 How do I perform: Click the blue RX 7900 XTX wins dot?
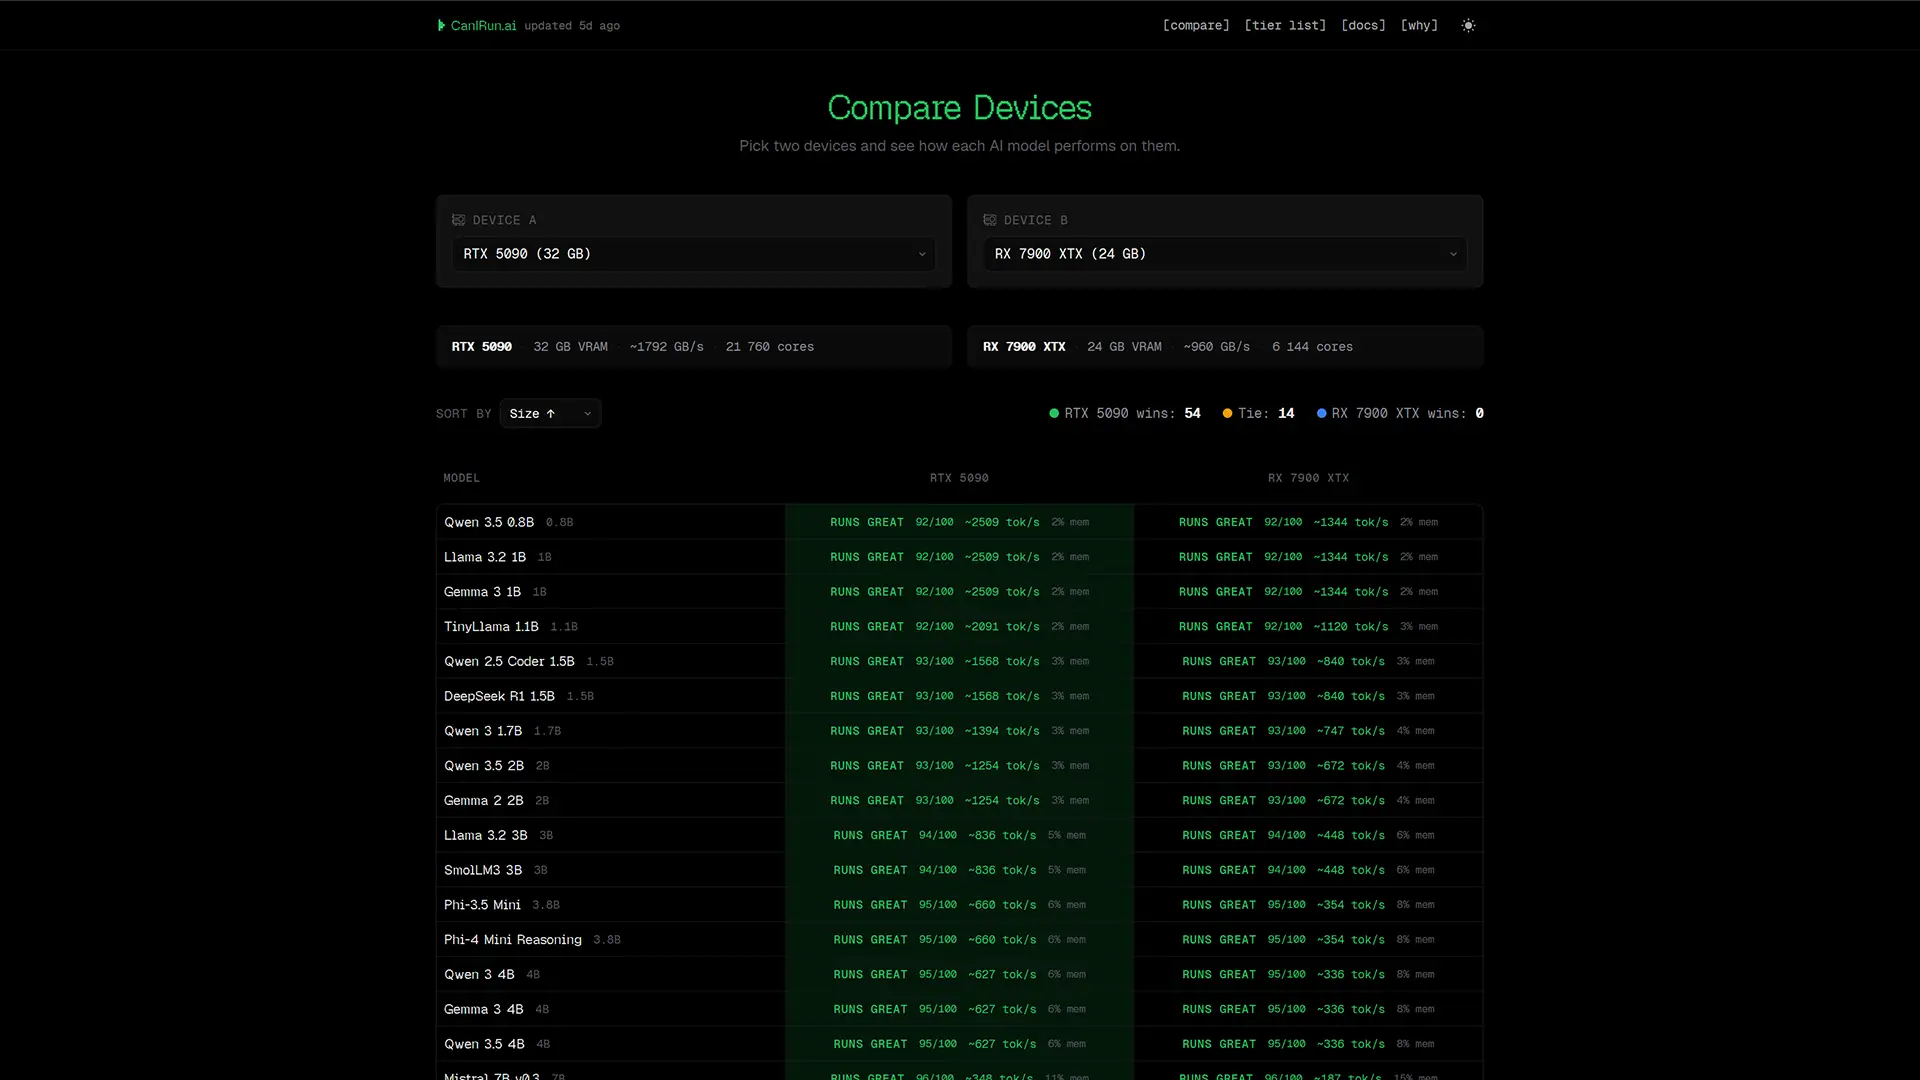coord(1321,413)
